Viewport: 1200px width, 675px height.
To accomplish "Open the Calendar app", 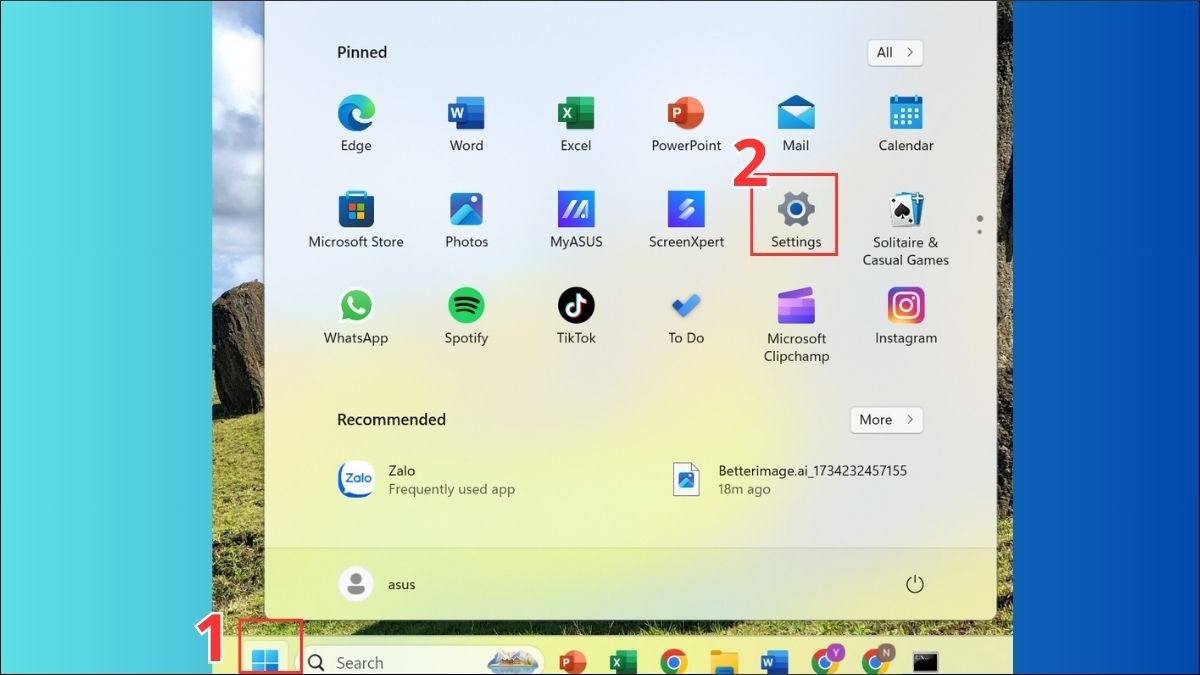I will (x=906, y=124).
